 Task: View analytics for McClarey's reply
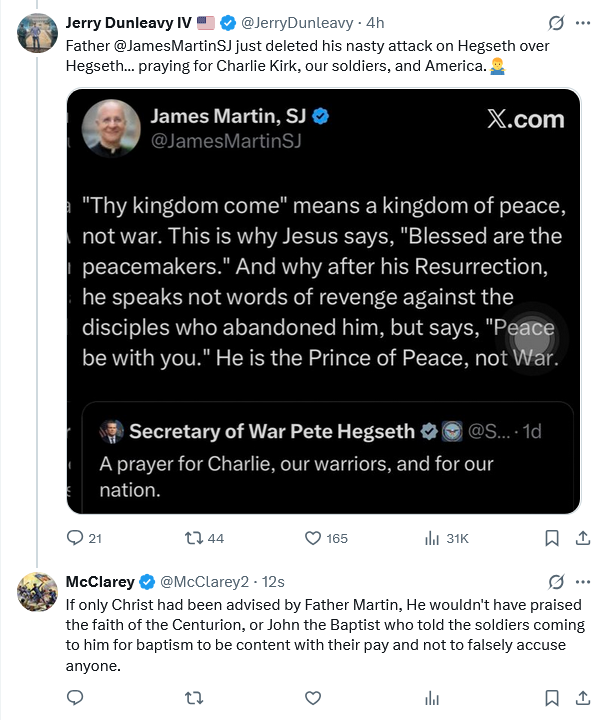click(x=432, y=698)
